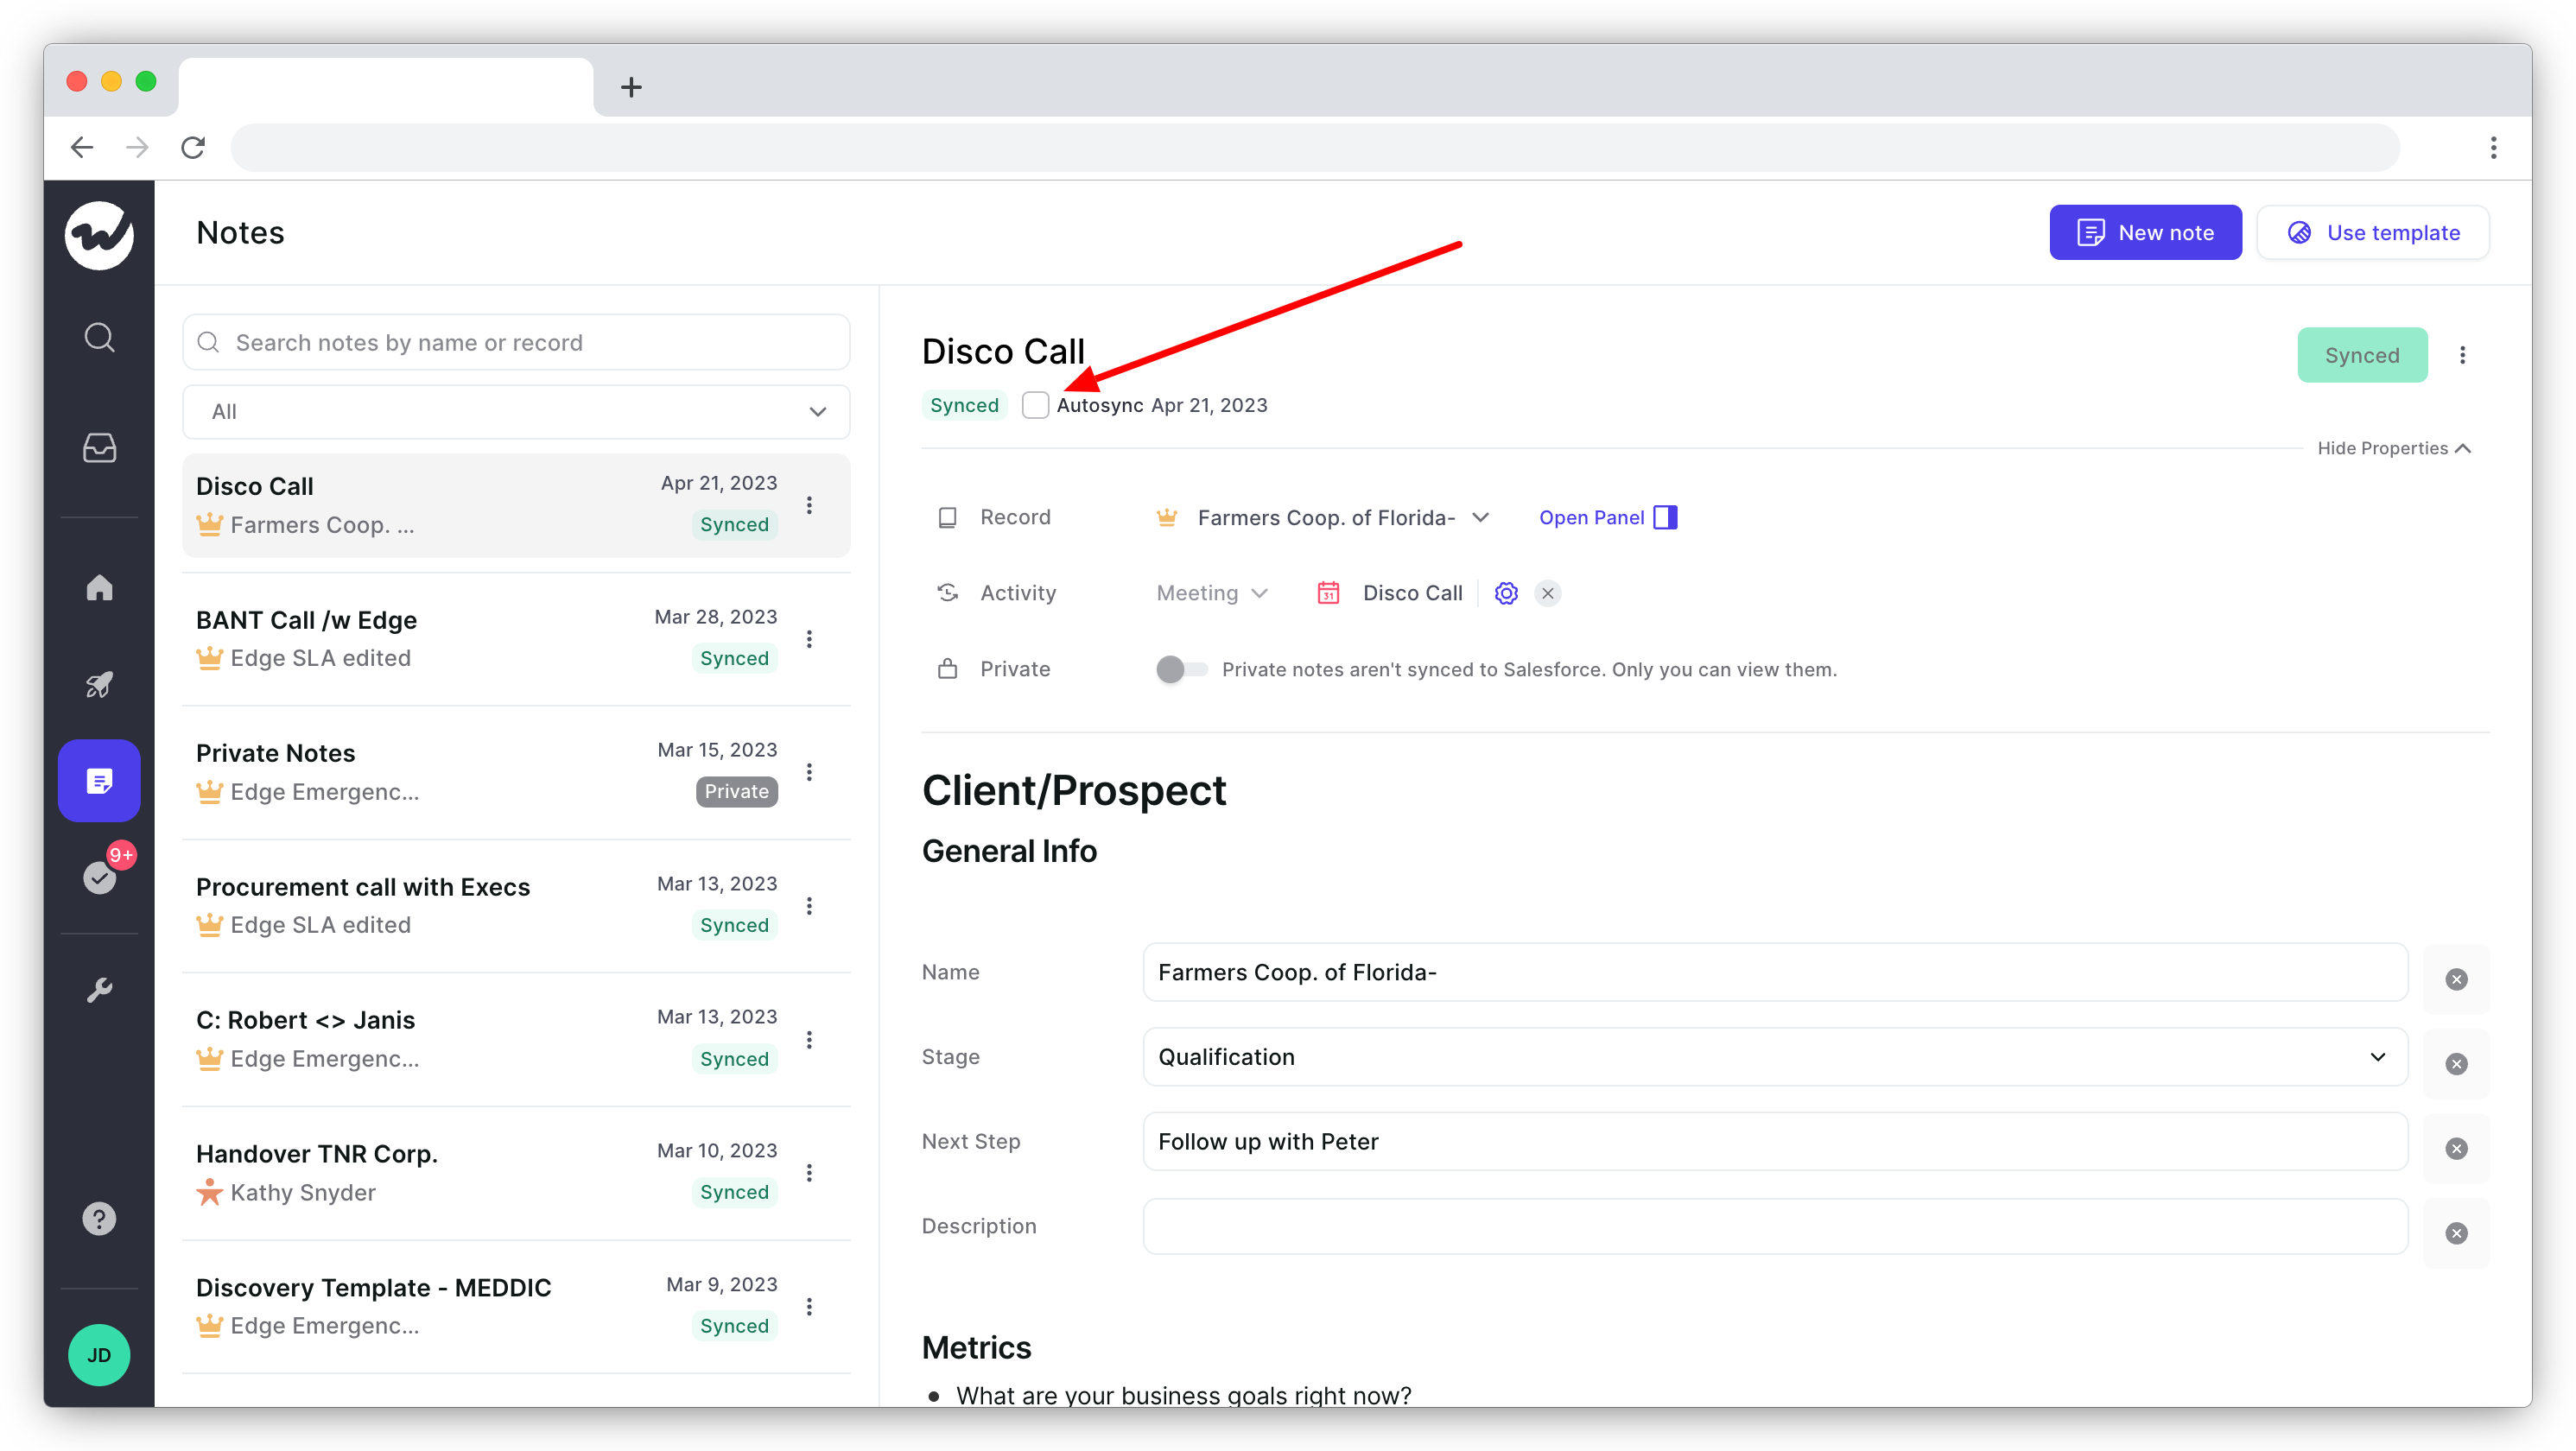2576x1451 pixels.
Task: Open the inbox icon in the sidebar
Action: pos(99,449)
